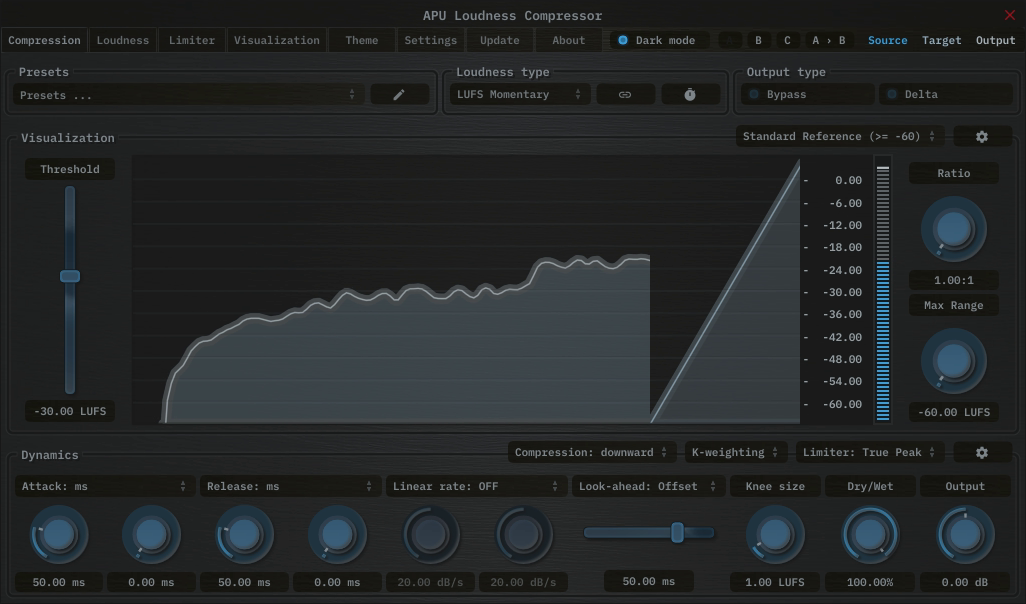Switch to the Limiter tab
Screen dimensions: 1026x604
[191, 41]
